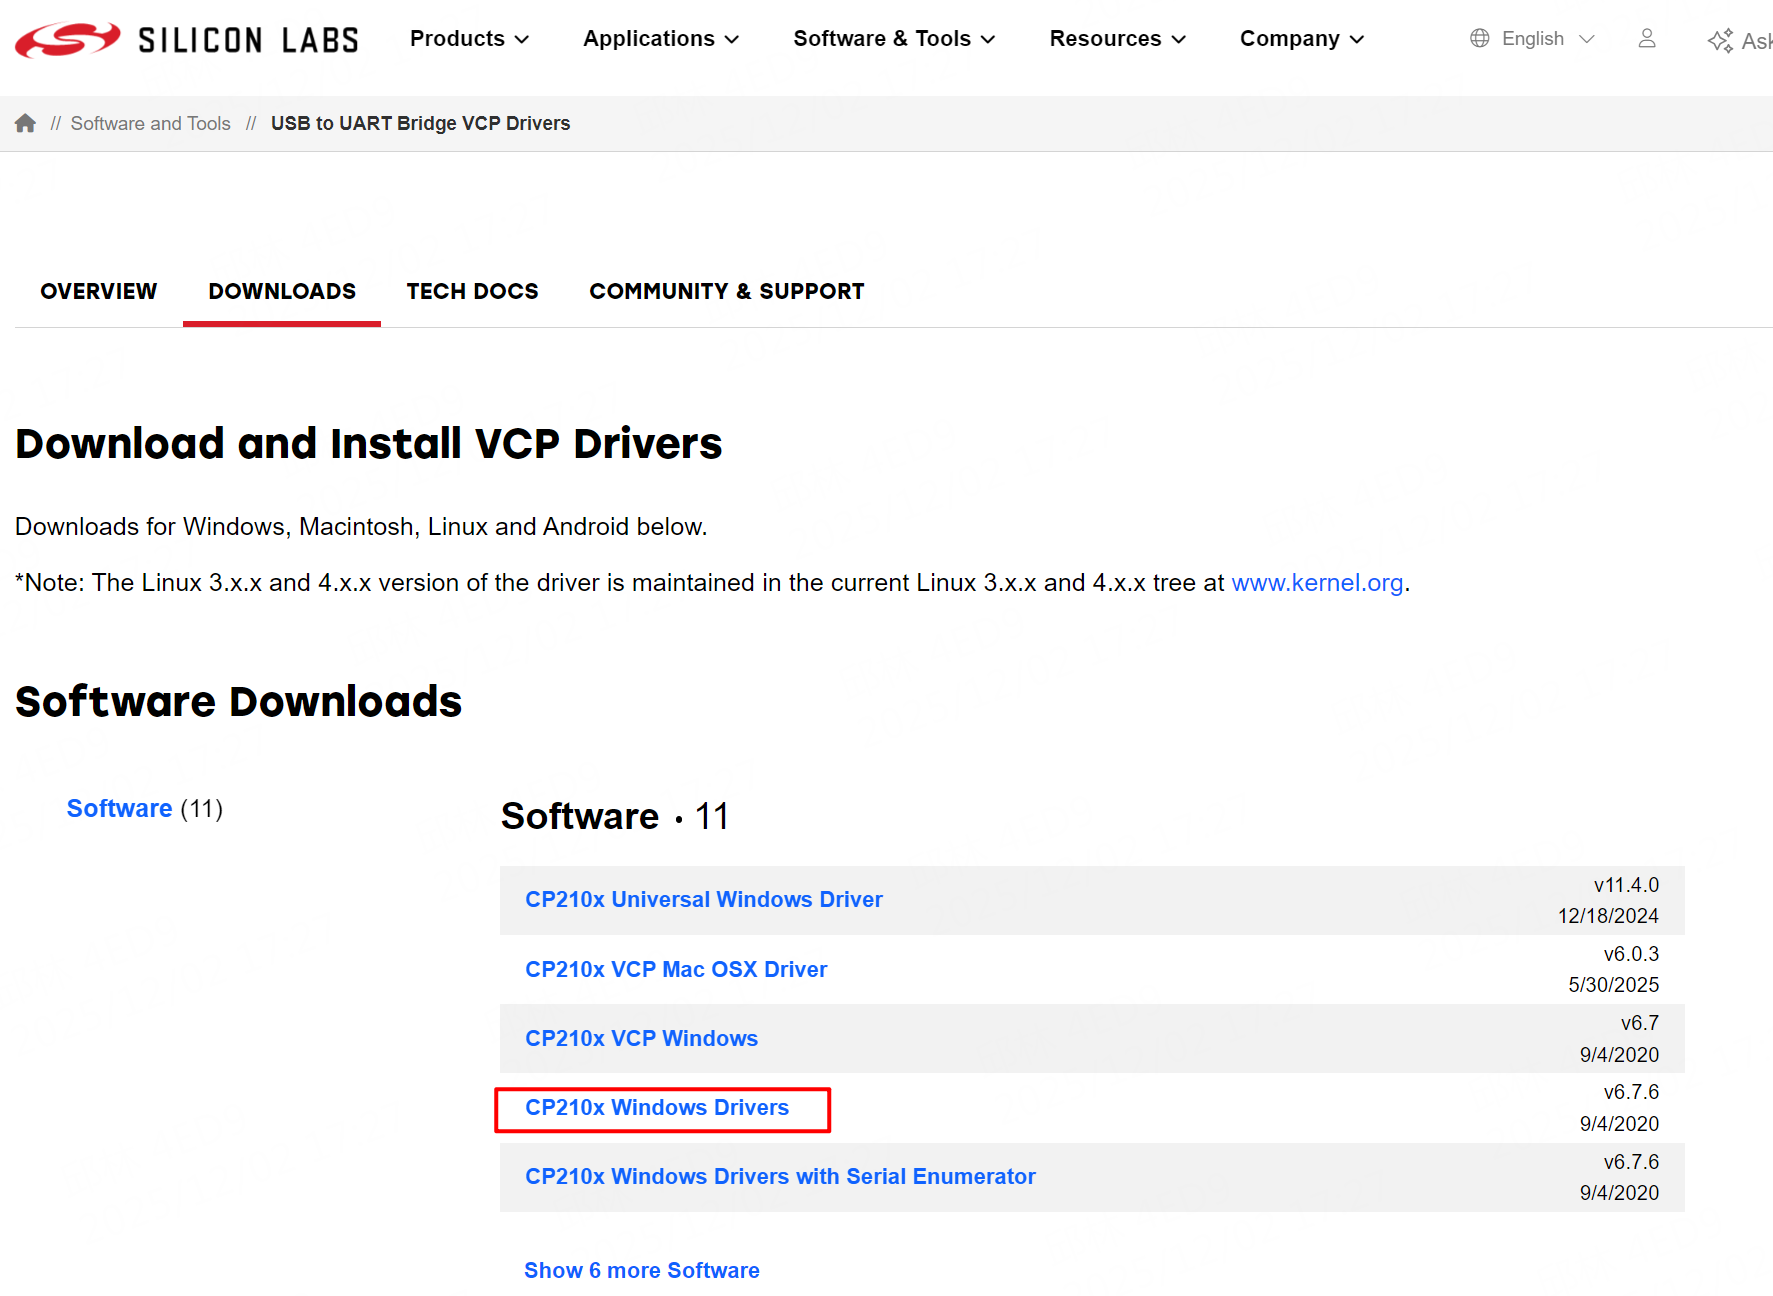
Task: Click the 12/18/2024 date text
Action: coord(1608,916)
